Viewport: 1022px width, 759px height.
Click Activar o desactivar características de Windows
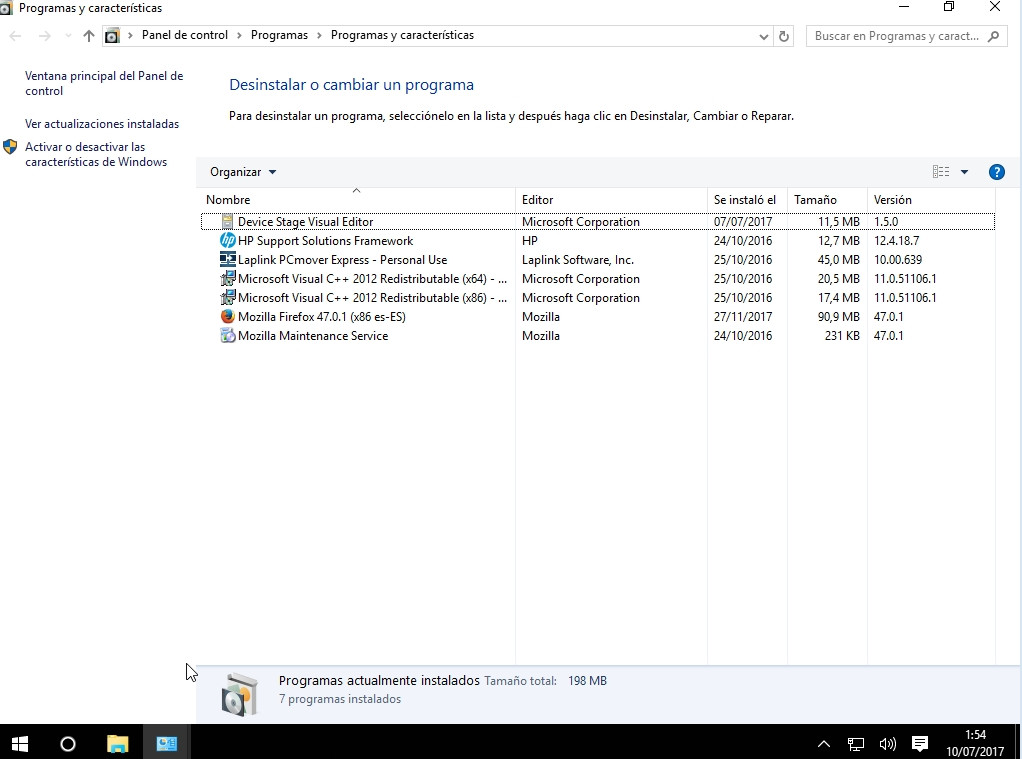click(x=96, y=154)
